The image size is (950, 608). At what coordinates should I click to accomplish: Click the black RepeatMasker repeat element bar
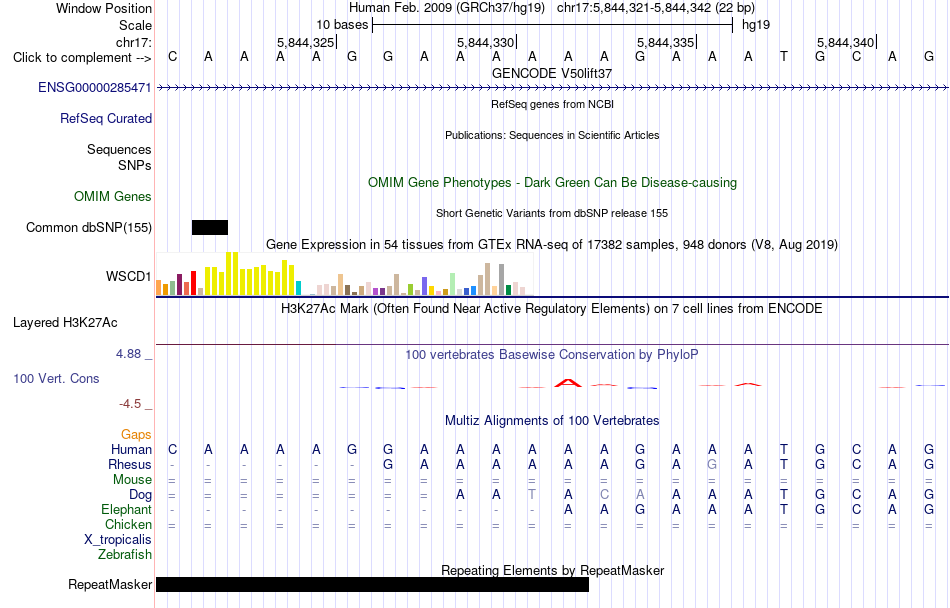373,584
